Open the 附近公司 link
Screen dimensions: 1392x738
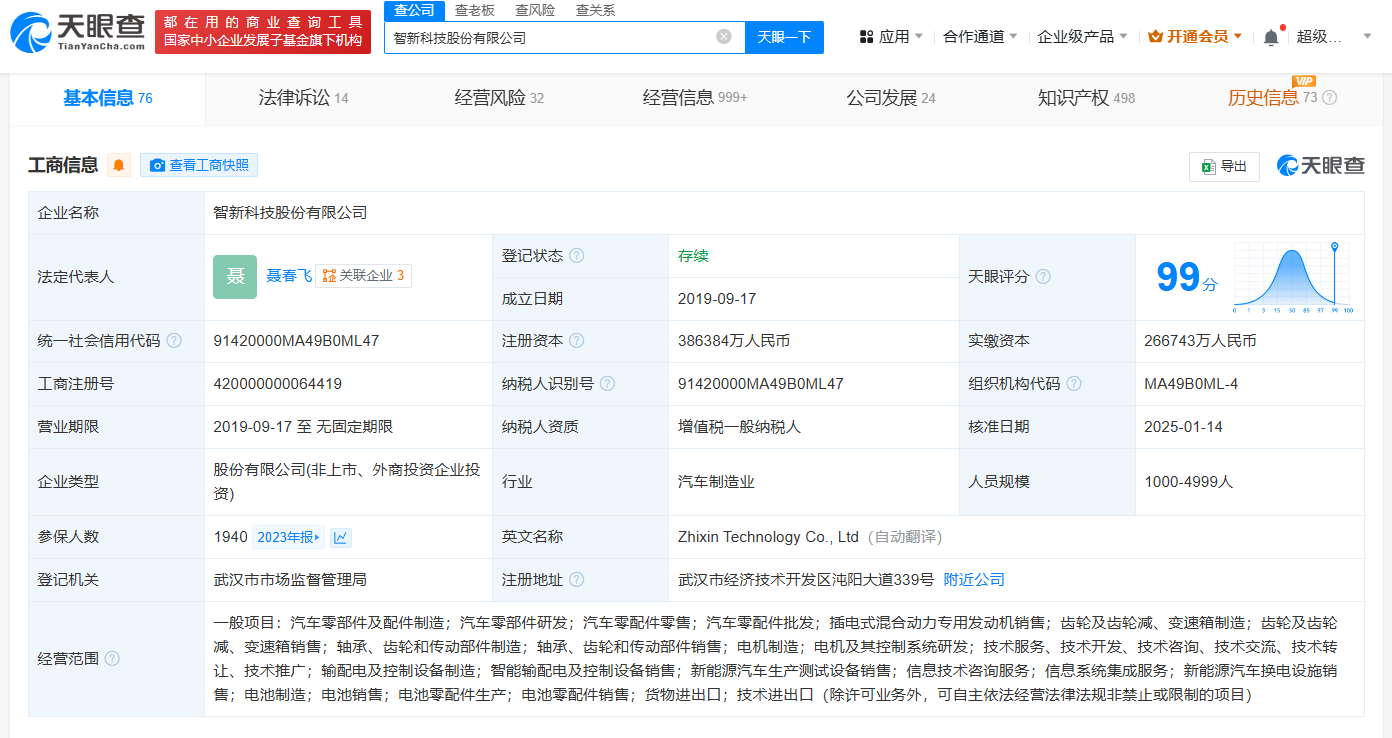(974, 580)
